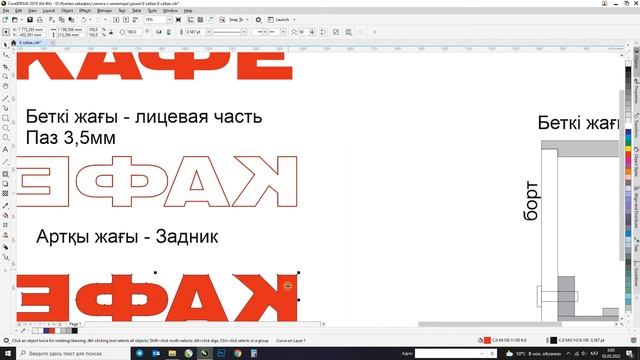Open the File menu
Image resolution: width=640 pixels, height=360 pixels.
pyautogui.click(x=6, y=11)
